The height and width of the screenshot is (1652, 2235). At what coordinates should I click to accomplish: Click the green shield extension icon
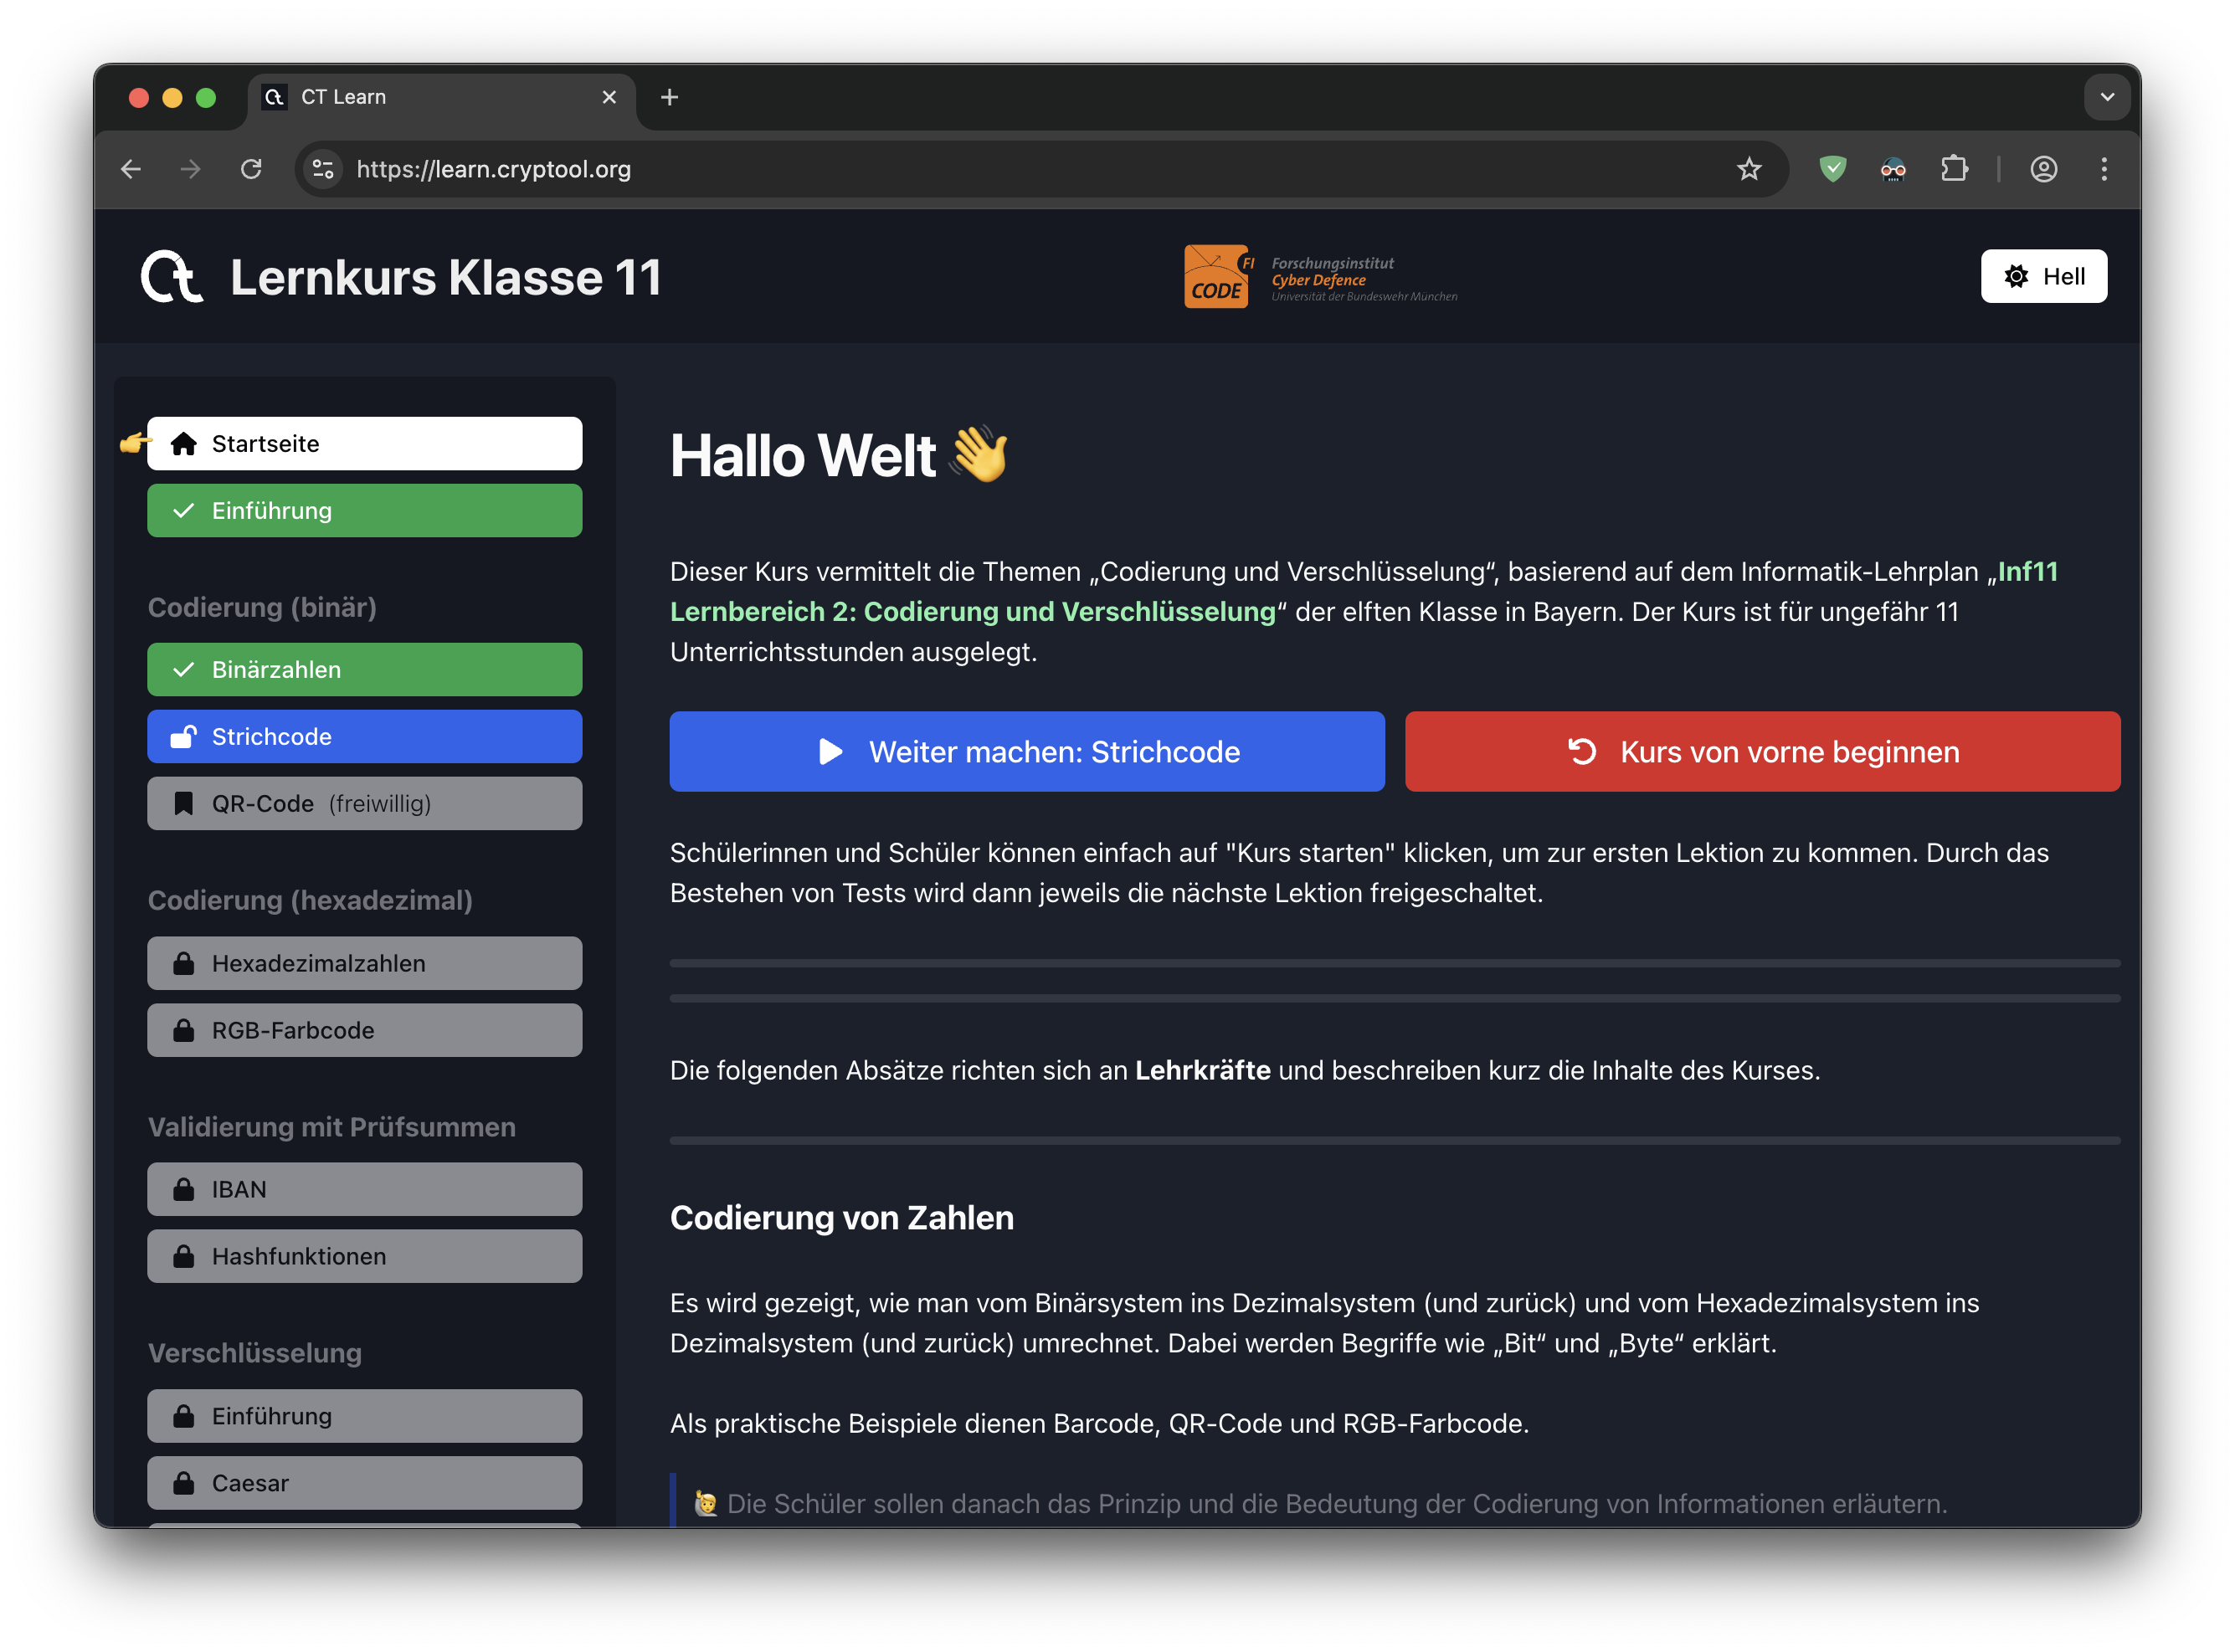click(1832, 169)
